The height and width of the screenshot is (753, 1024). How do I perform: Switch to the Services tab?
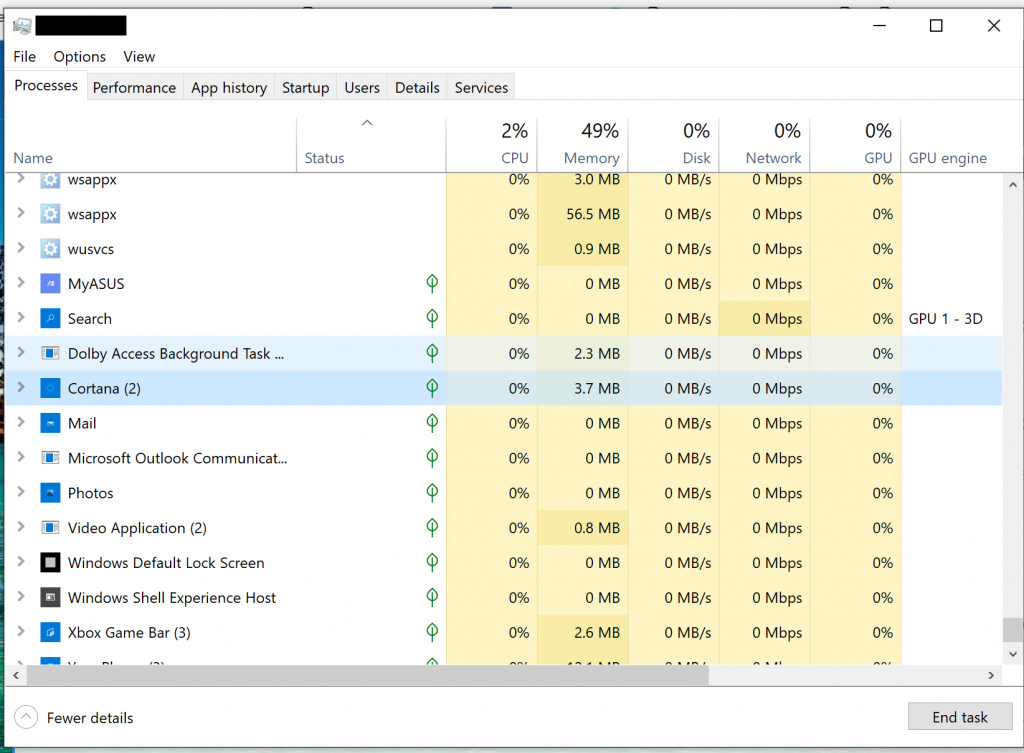click(x=481, y=88)
